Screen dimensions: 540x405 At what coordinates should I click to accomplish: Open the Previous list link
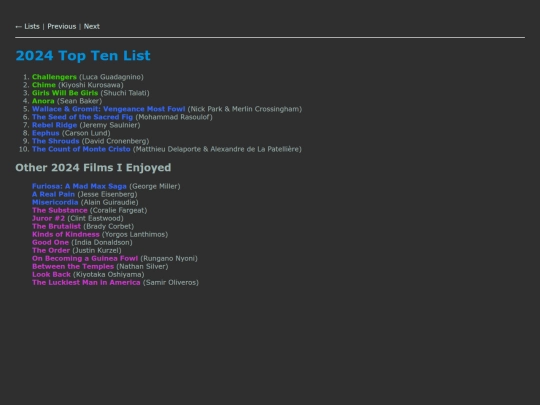[62, 27]
